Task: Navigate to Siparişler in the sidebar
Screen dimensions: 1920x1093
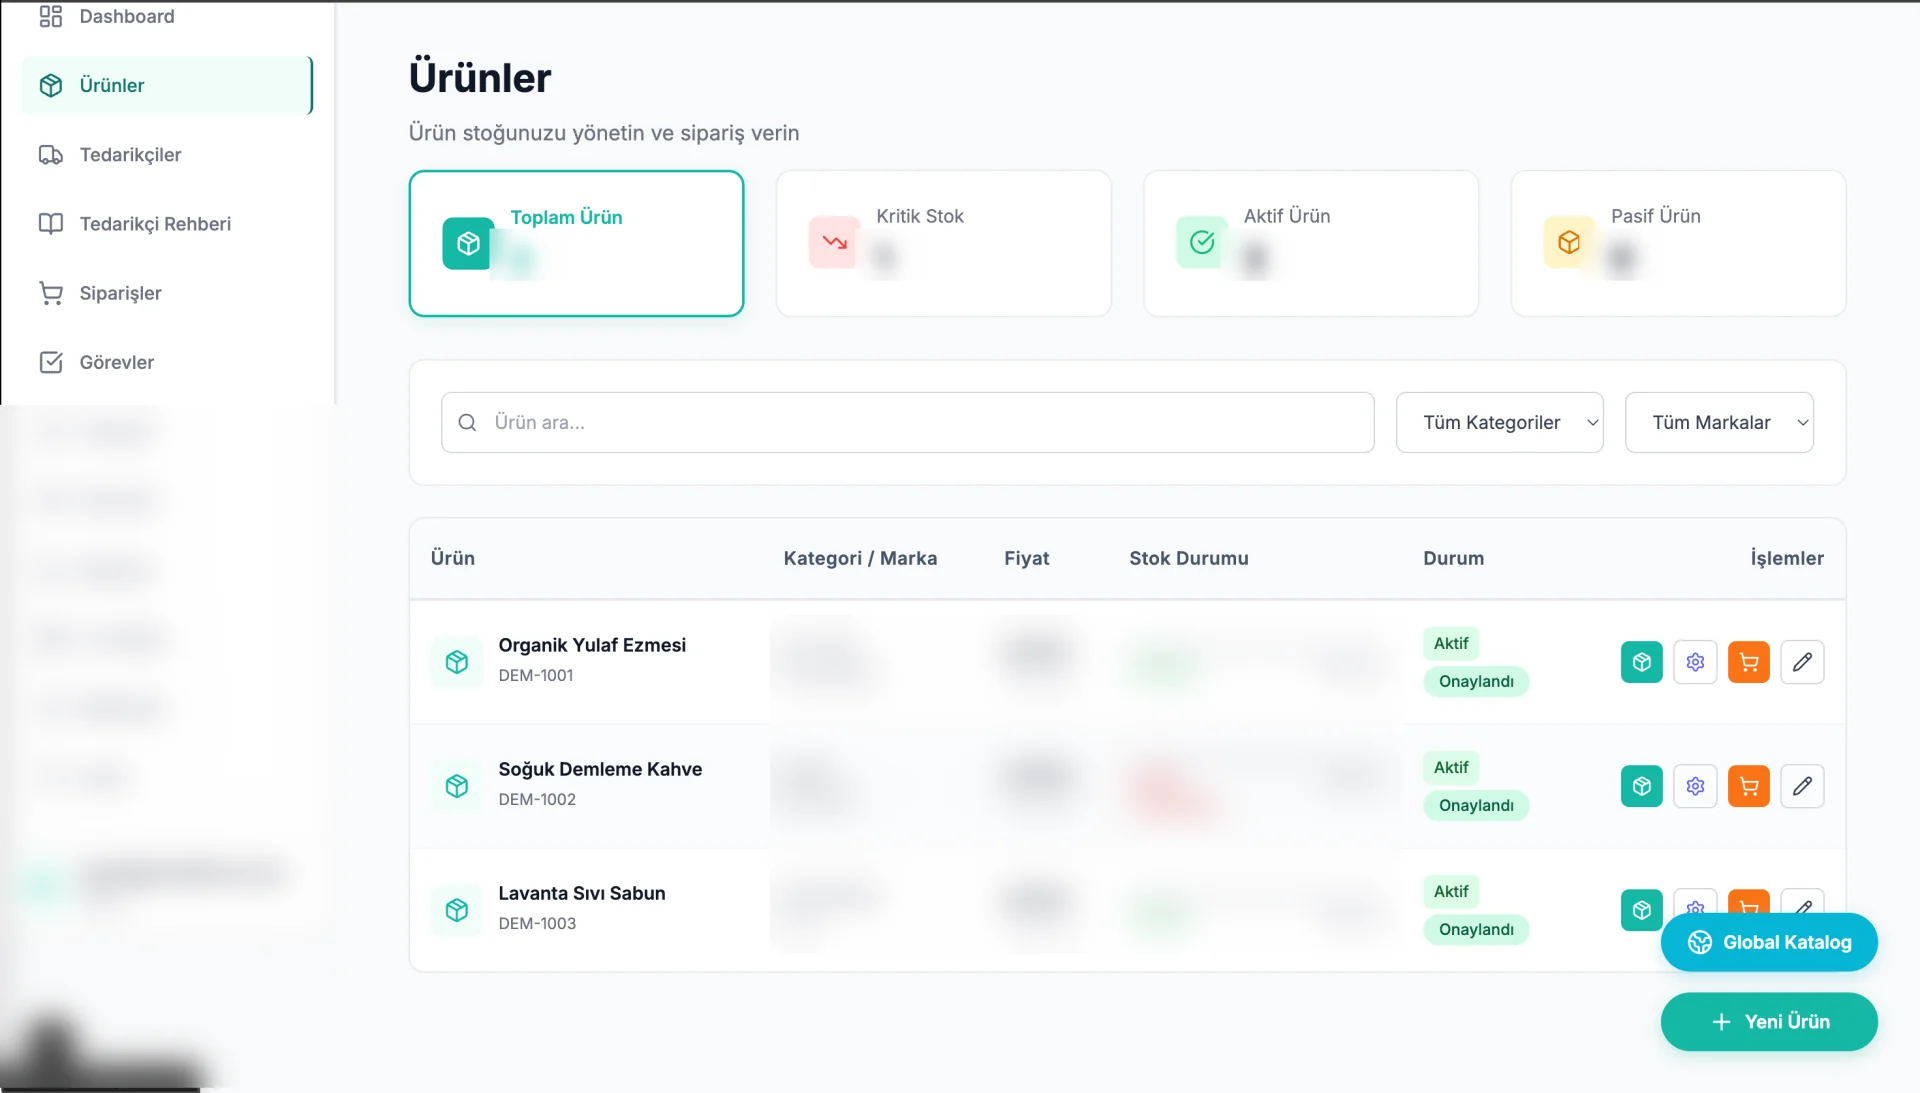Action: click(x=167, y=293)
